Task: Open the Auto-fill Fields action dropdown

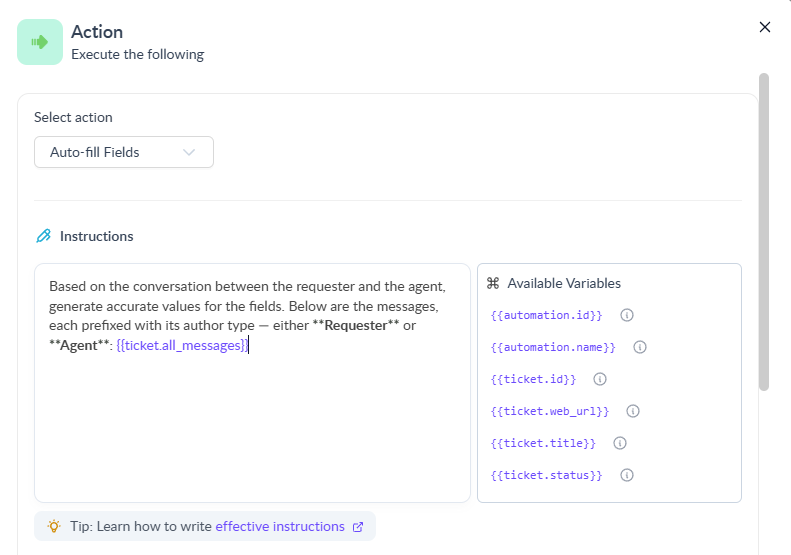Action: click(124, 152)
